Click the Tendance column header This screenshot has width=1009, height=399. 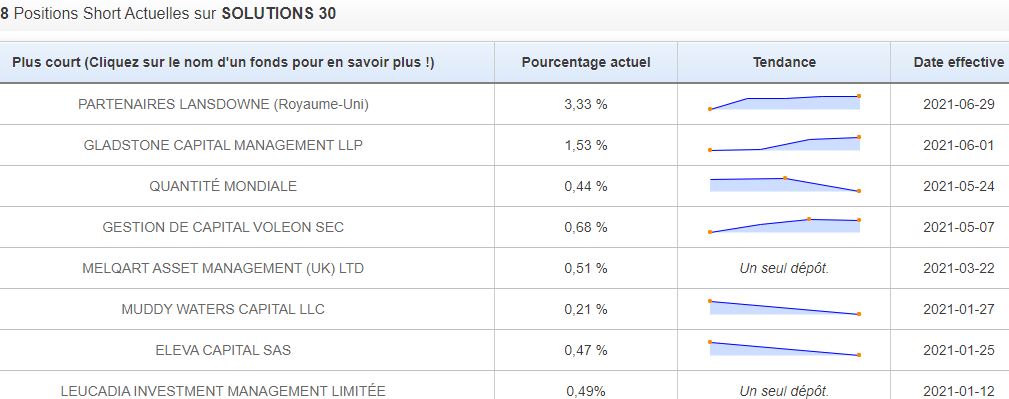click(784, 62)
